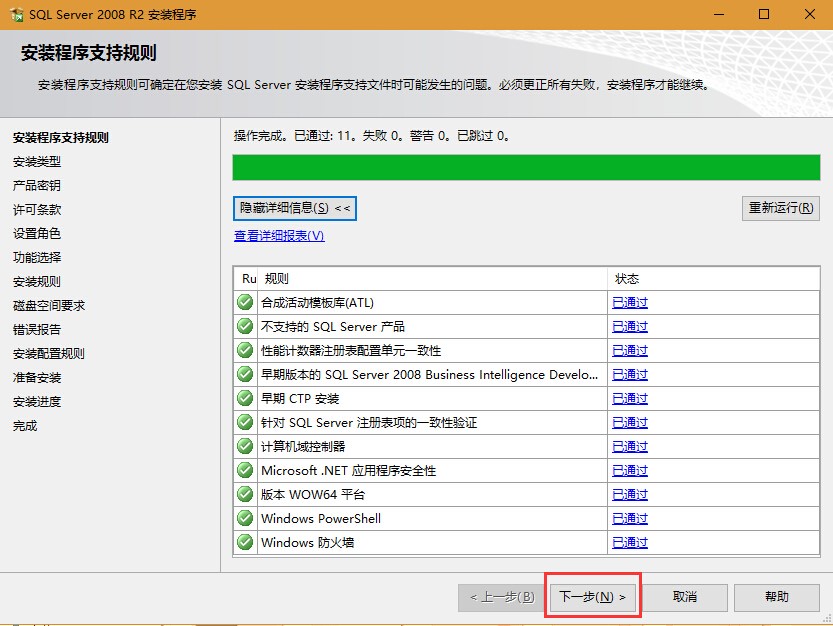Open 已通过 link for 性能计数器注册表配置单元一致性
The image size is (833, 626).
click(x=630, y=351)
